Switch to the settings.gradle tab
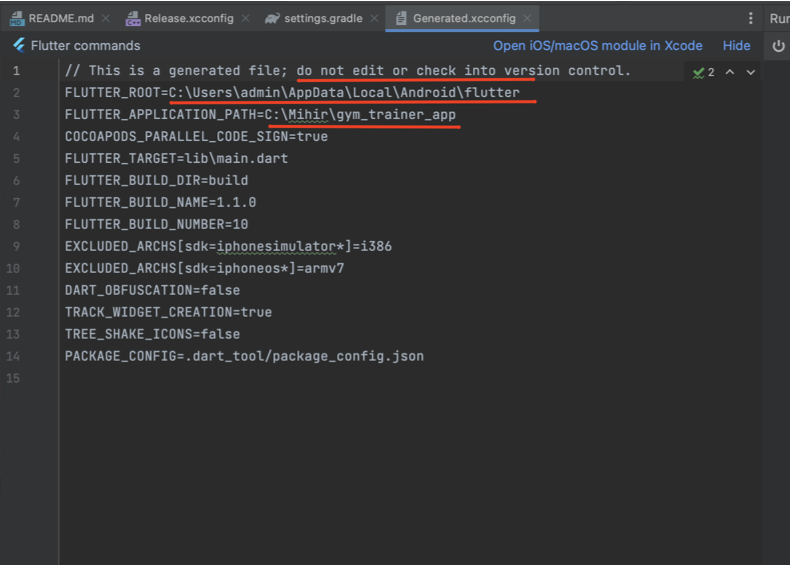 click(323, 18)
